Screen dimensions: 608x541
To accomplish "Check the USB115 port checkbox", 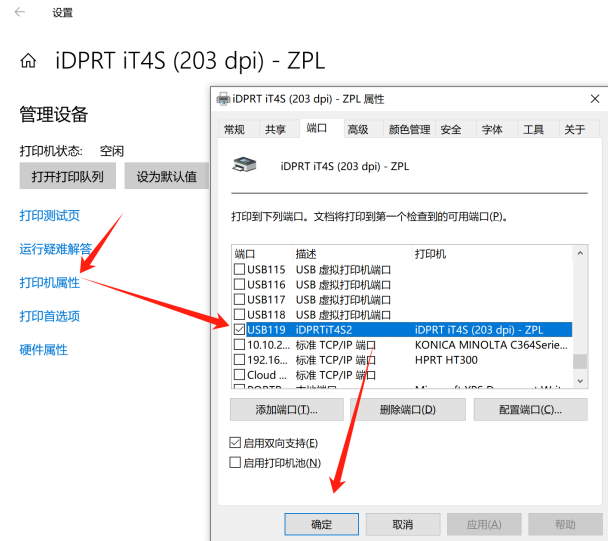I will (x=240, y=269).
